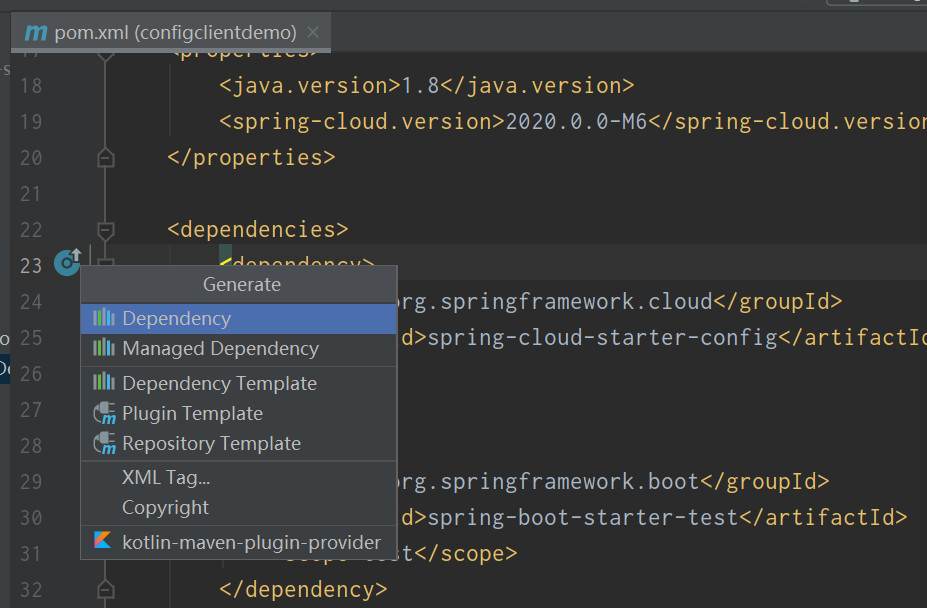Click the </scope> closing tag
Viewport: 927px width, 608px height.
pos(466,554)
